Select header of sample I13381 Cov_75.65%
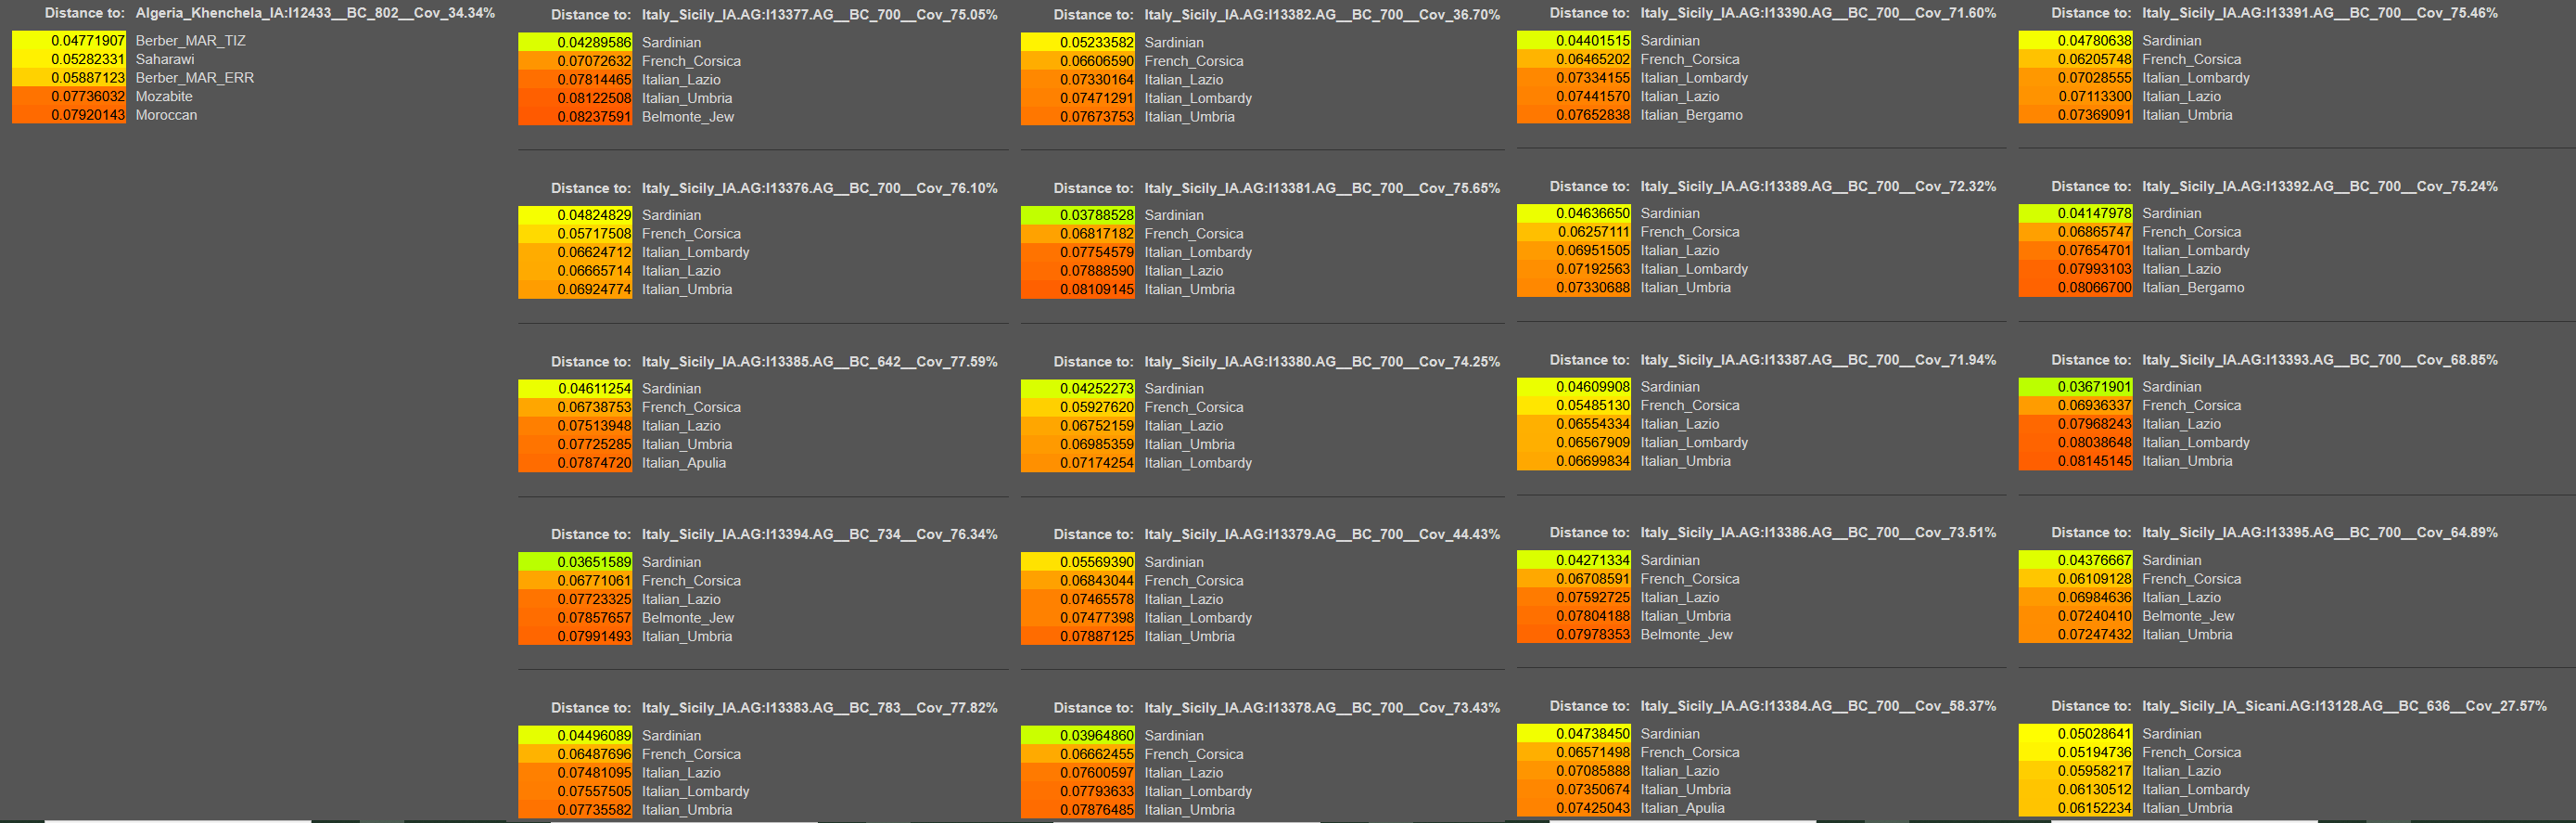 pyautogui.click(x=1322, y=188)
